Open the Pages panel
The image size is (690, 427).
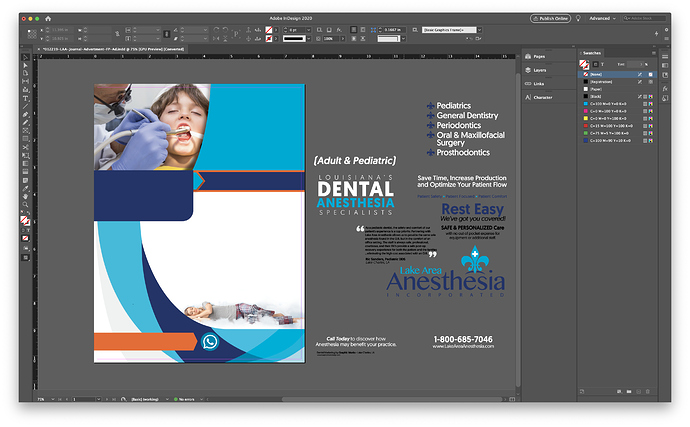coord(539,56)
